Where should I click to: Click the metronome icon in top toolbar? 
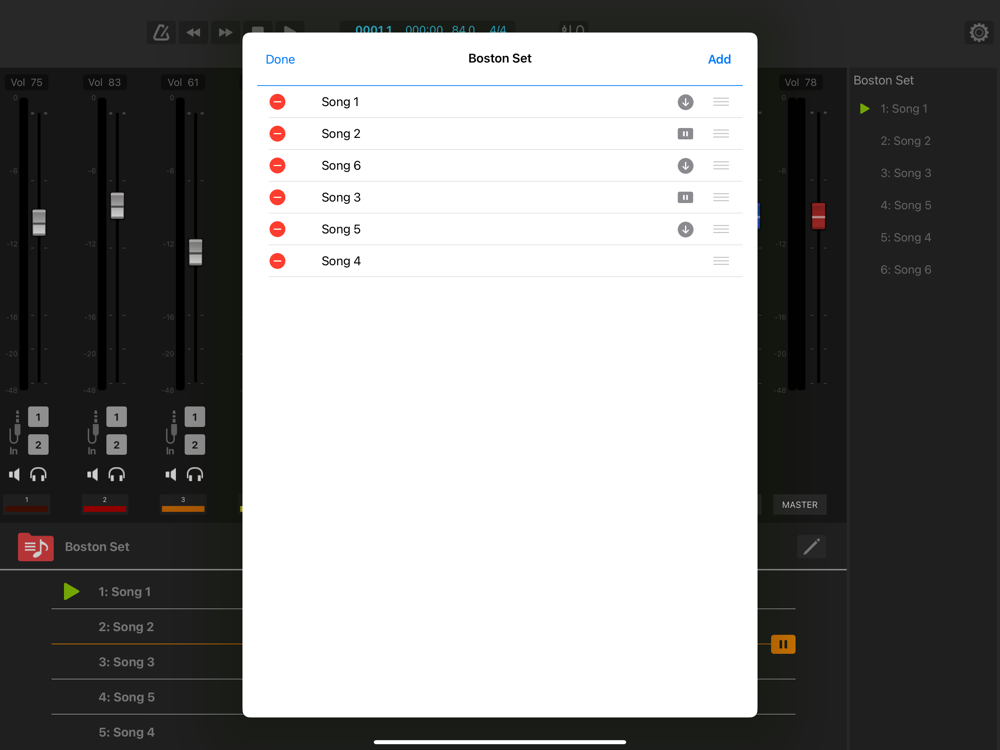[x=161, y=33]
